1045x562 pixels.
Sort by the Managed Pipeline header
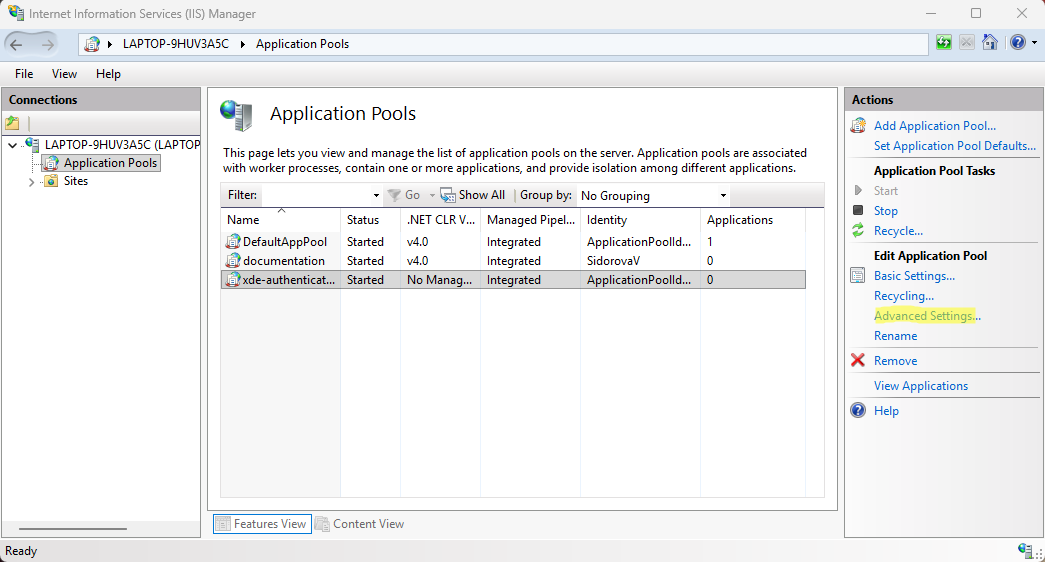pyautogui.click(x=530, y=220)
